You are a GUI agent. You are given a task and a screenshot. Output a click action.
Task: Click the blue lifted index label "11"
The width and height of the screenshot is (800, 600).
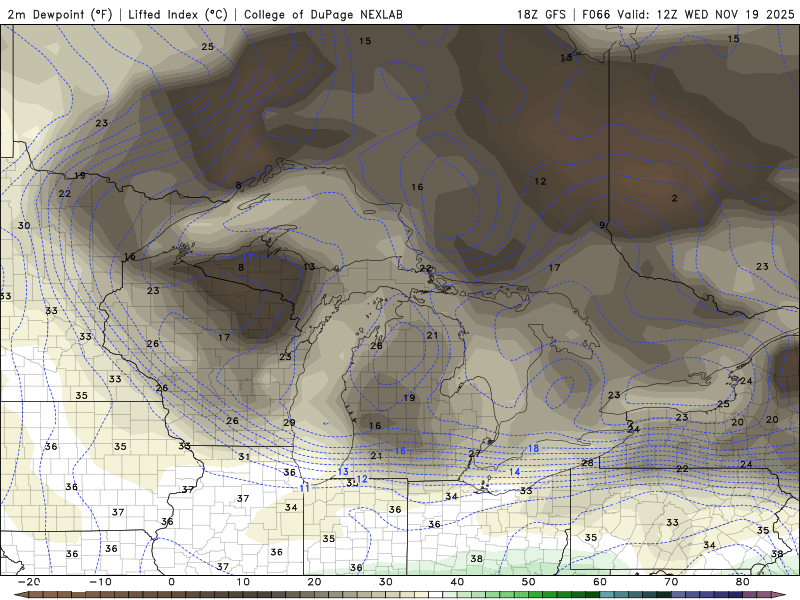(x=305, y=488)
